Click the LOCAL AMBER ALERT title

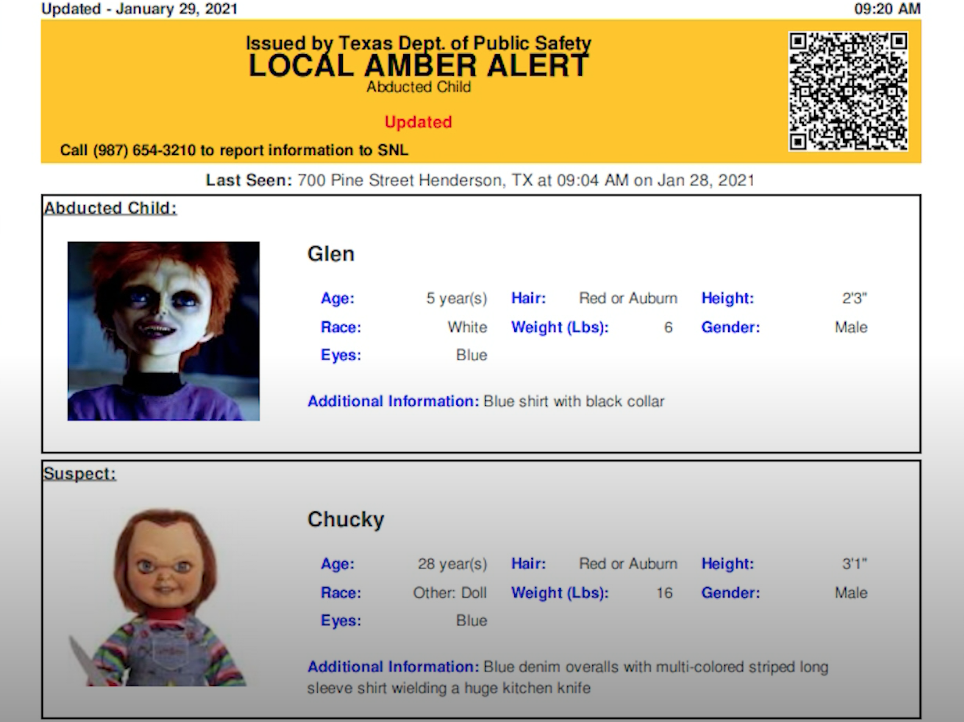[418, 66]
